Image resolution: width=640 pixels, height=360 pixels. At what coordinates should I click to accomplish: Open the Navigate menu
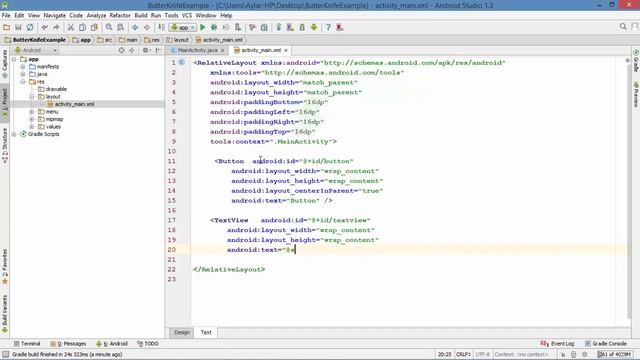click(54, 16)
